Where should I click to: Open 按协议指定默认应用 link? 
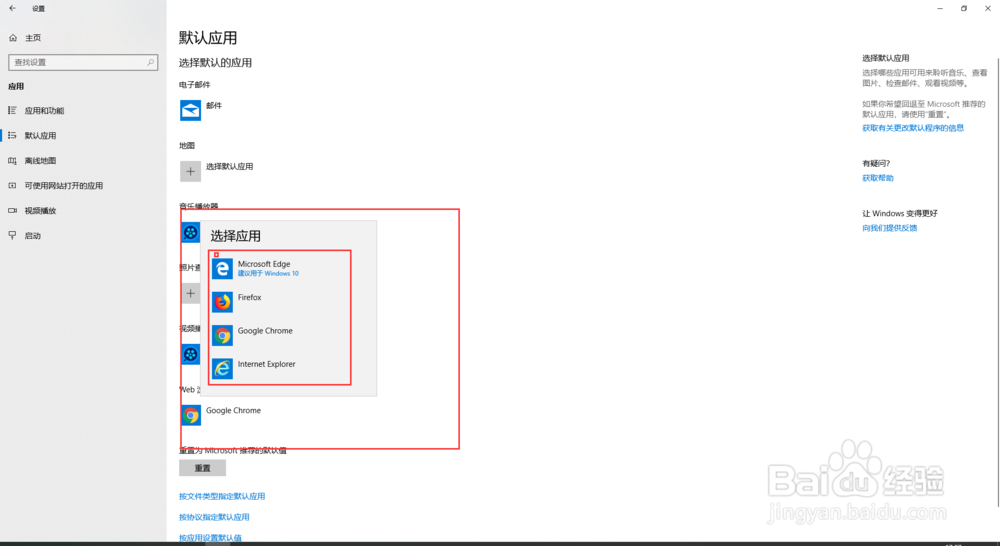(214, 517)
